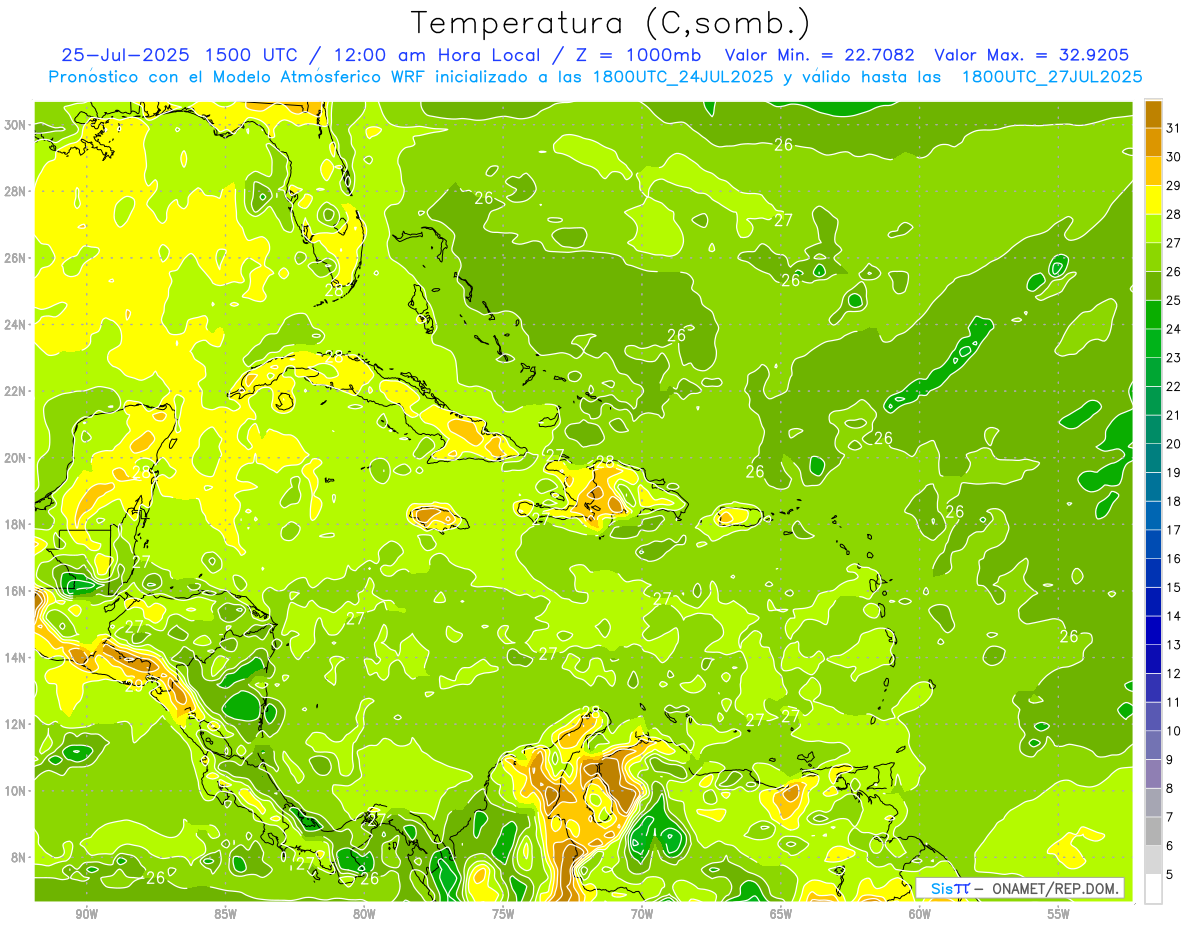Click the colorbar scale number 31
This screenshot has height=927, width=1200.
pyautogui.click(x=1174, y=128)
